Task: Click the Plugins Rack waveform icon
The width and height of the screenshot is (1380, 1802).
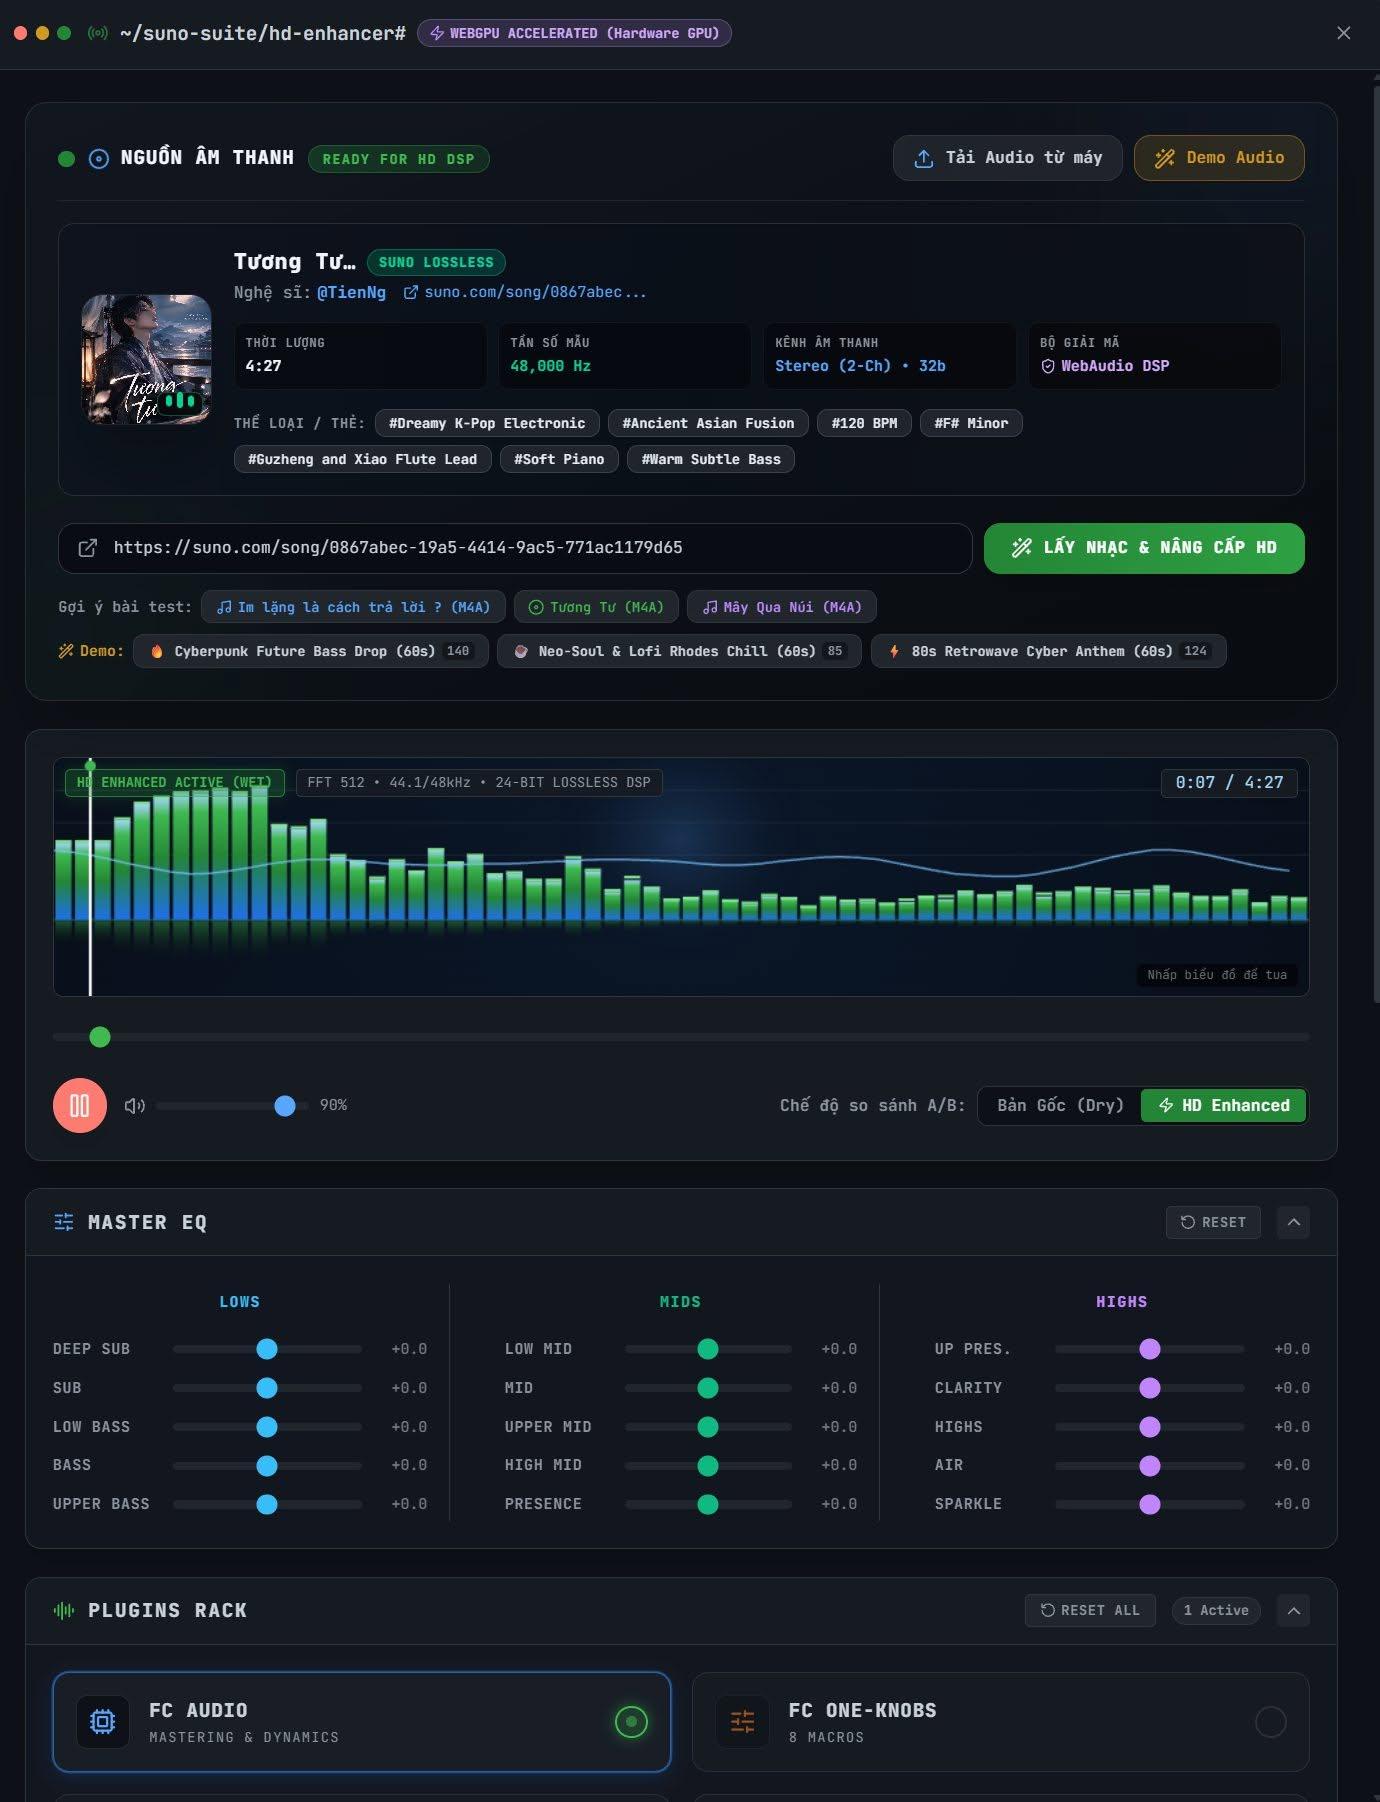Action: point(64,1610)
